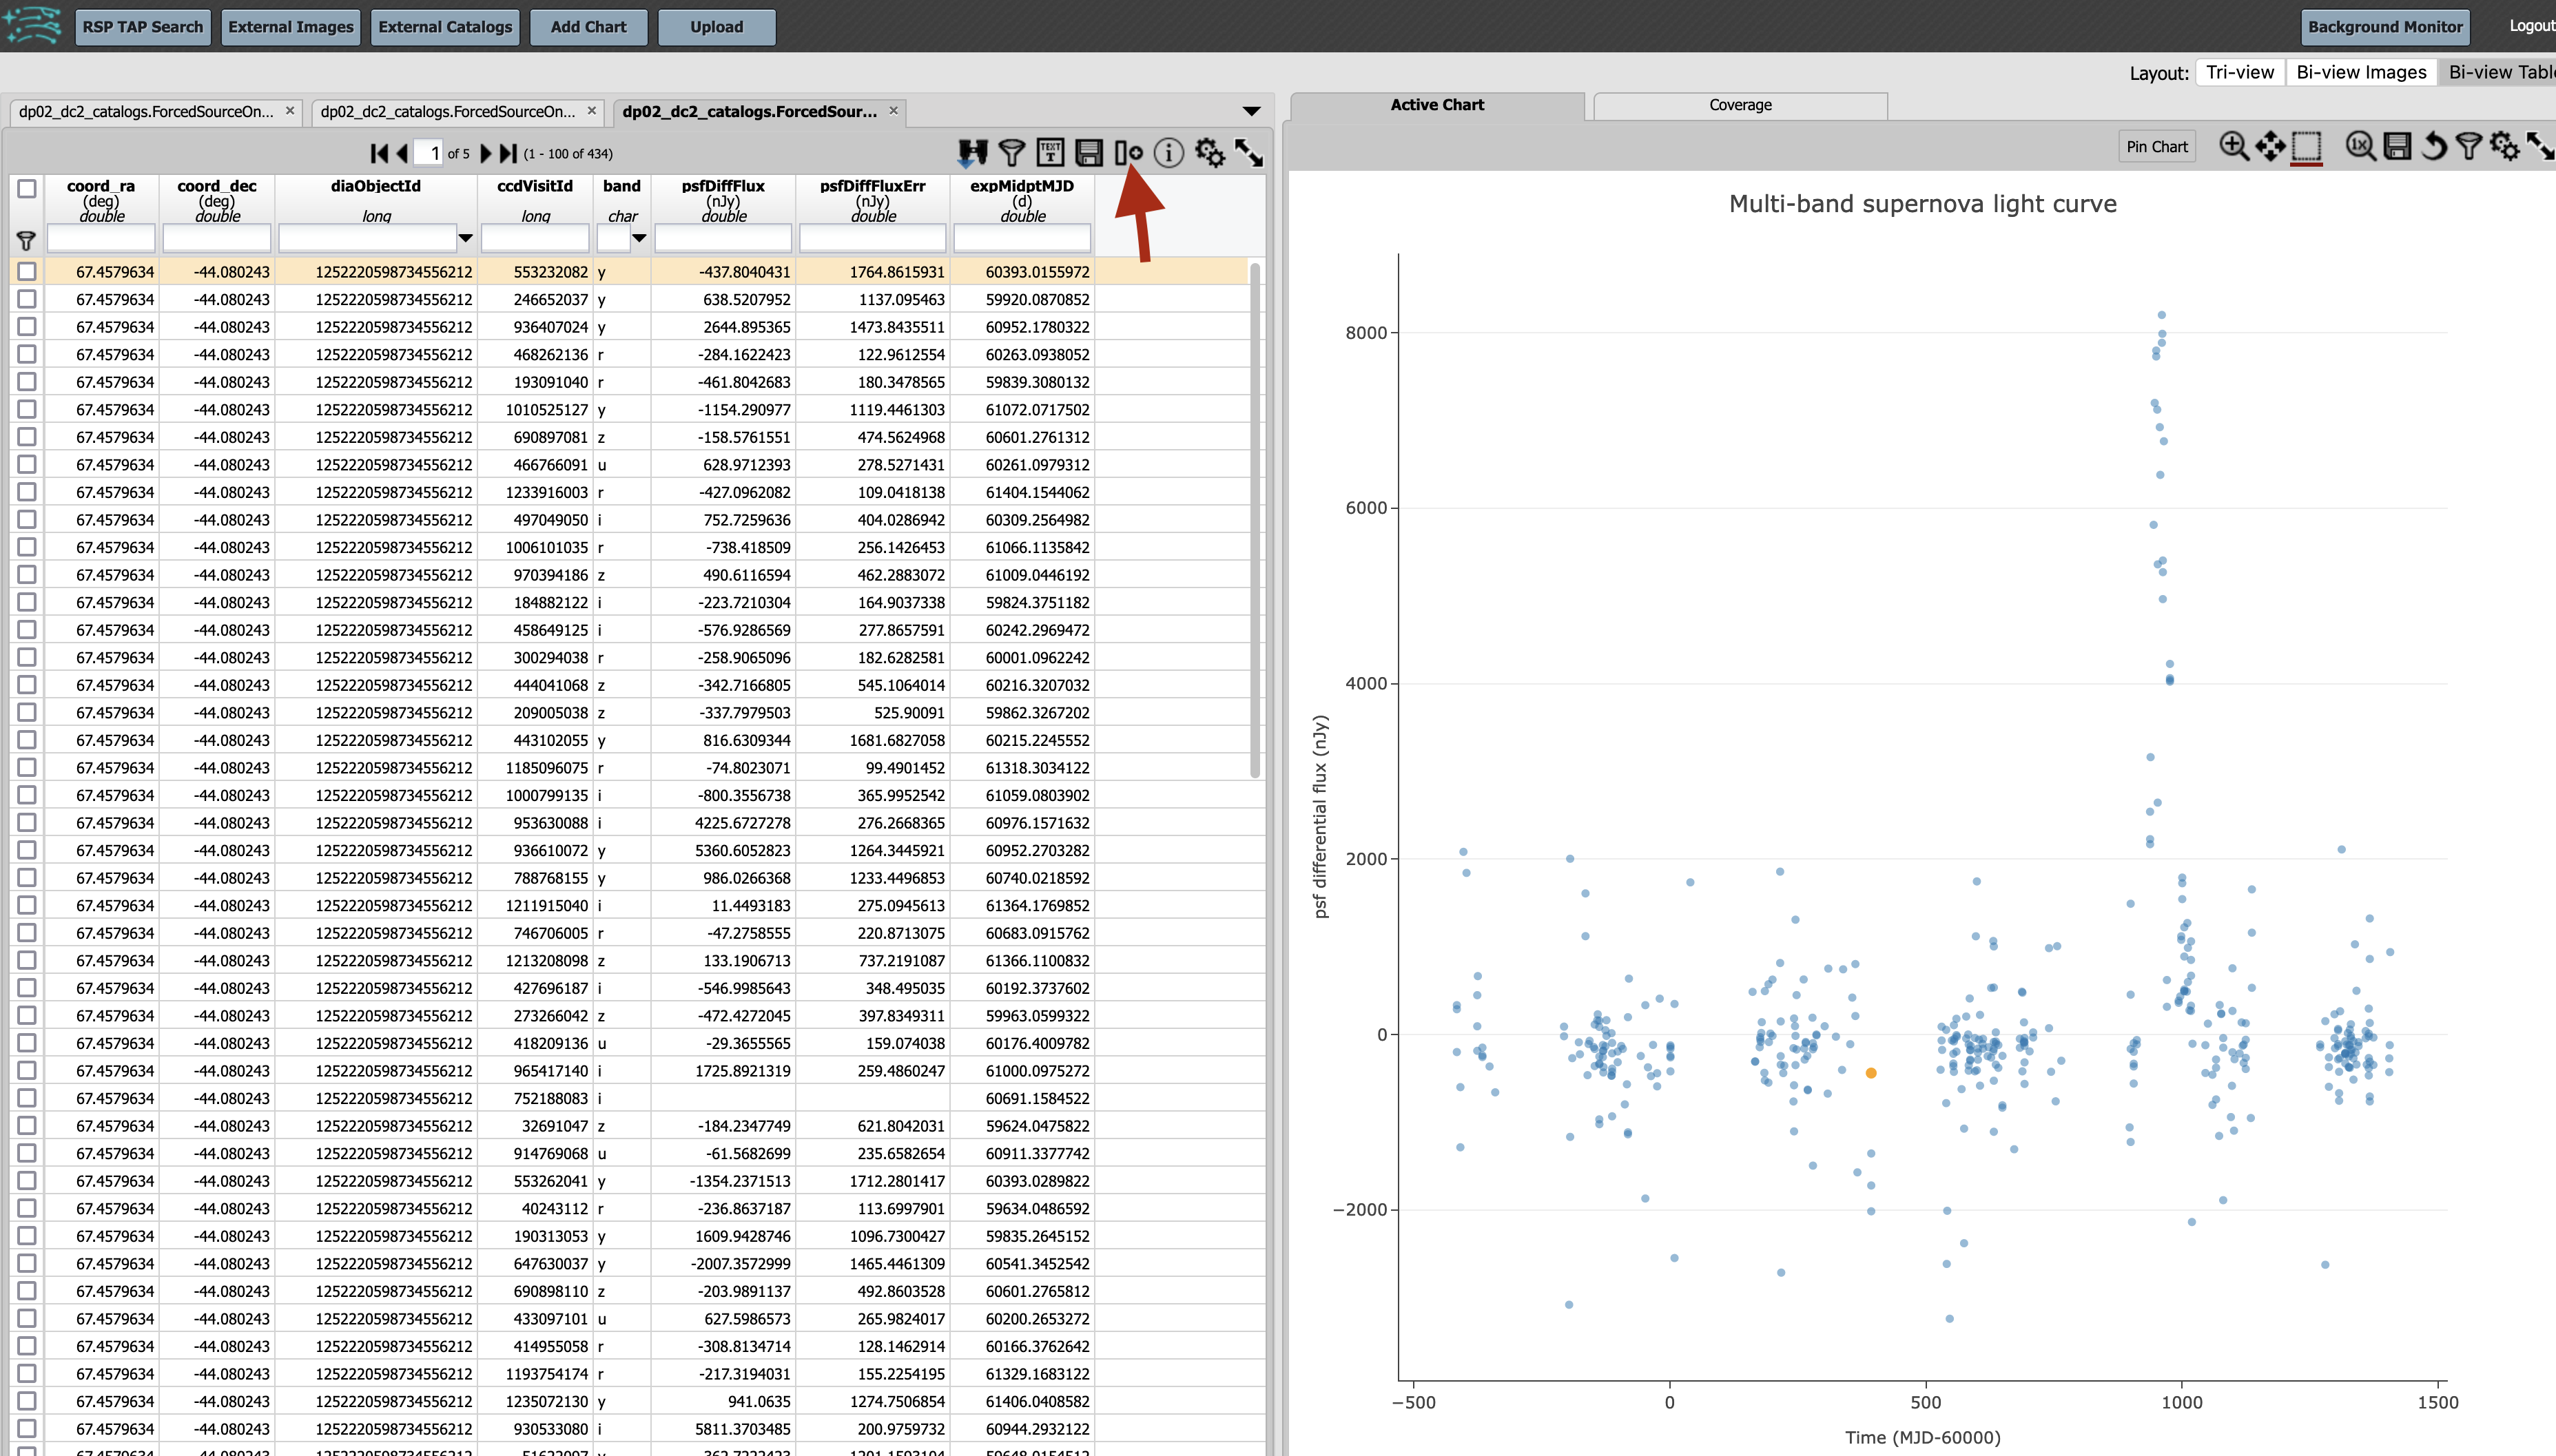Switch table to text view icon
This screenshot has width=2556, height=1456.
(x=1050, y=152)
